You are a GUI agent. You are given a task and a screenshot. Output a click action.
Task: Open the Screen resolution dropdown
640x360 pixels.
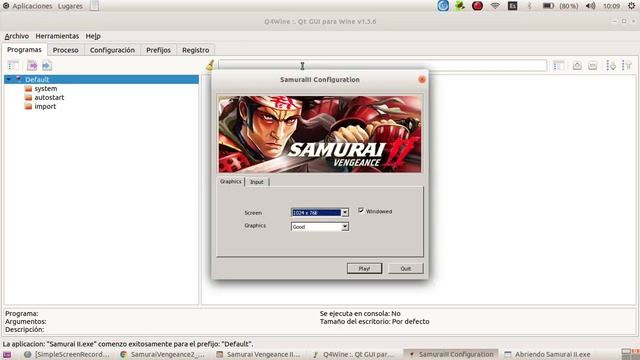point(320,213)
